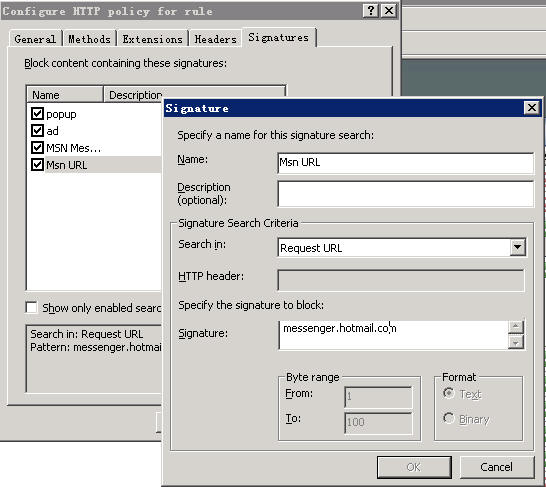Viewport: 546px width, 487px height.
Task: Click the help question mark button
Action: coord(370,11)
